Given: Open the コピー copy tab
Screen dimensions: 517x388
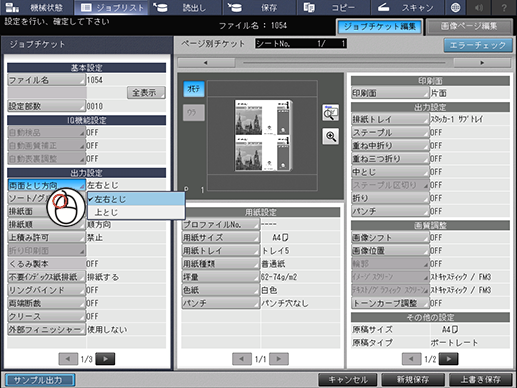Looking at the screenshot, I should pos(333,7).
